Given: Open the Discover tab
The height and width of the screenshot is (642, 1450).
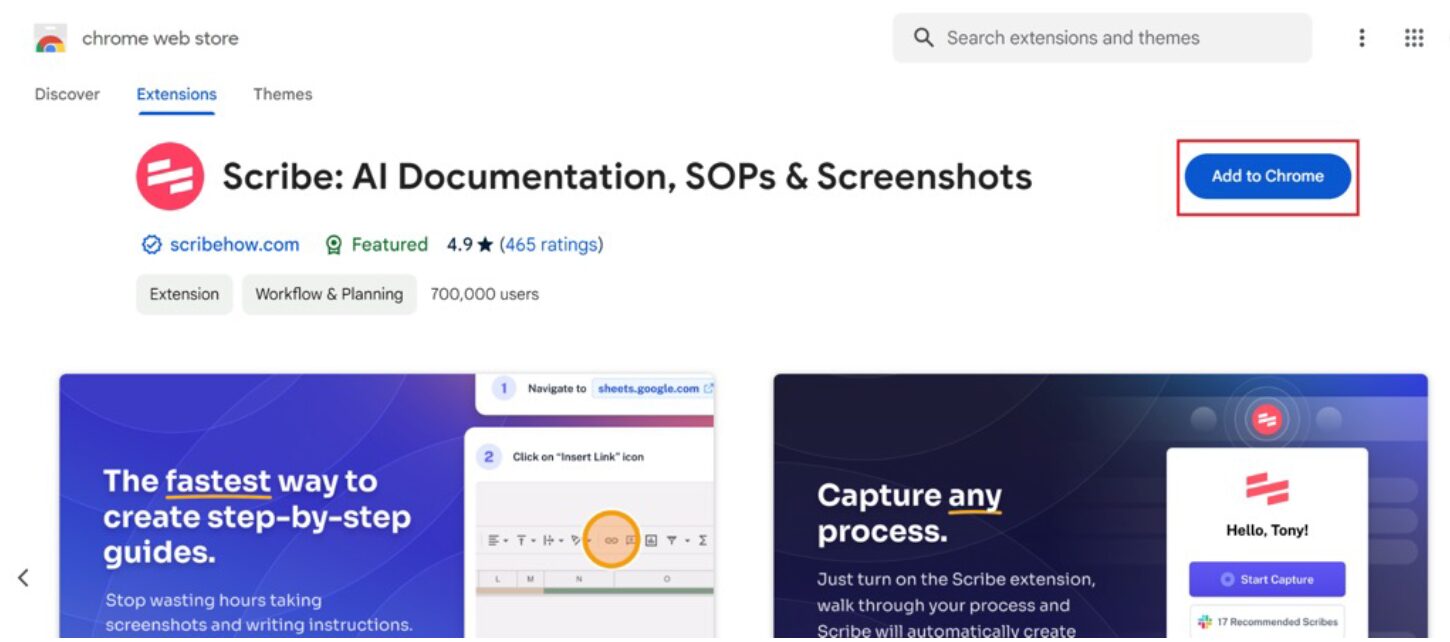Looking at the screenshot, I should point(66,93).
